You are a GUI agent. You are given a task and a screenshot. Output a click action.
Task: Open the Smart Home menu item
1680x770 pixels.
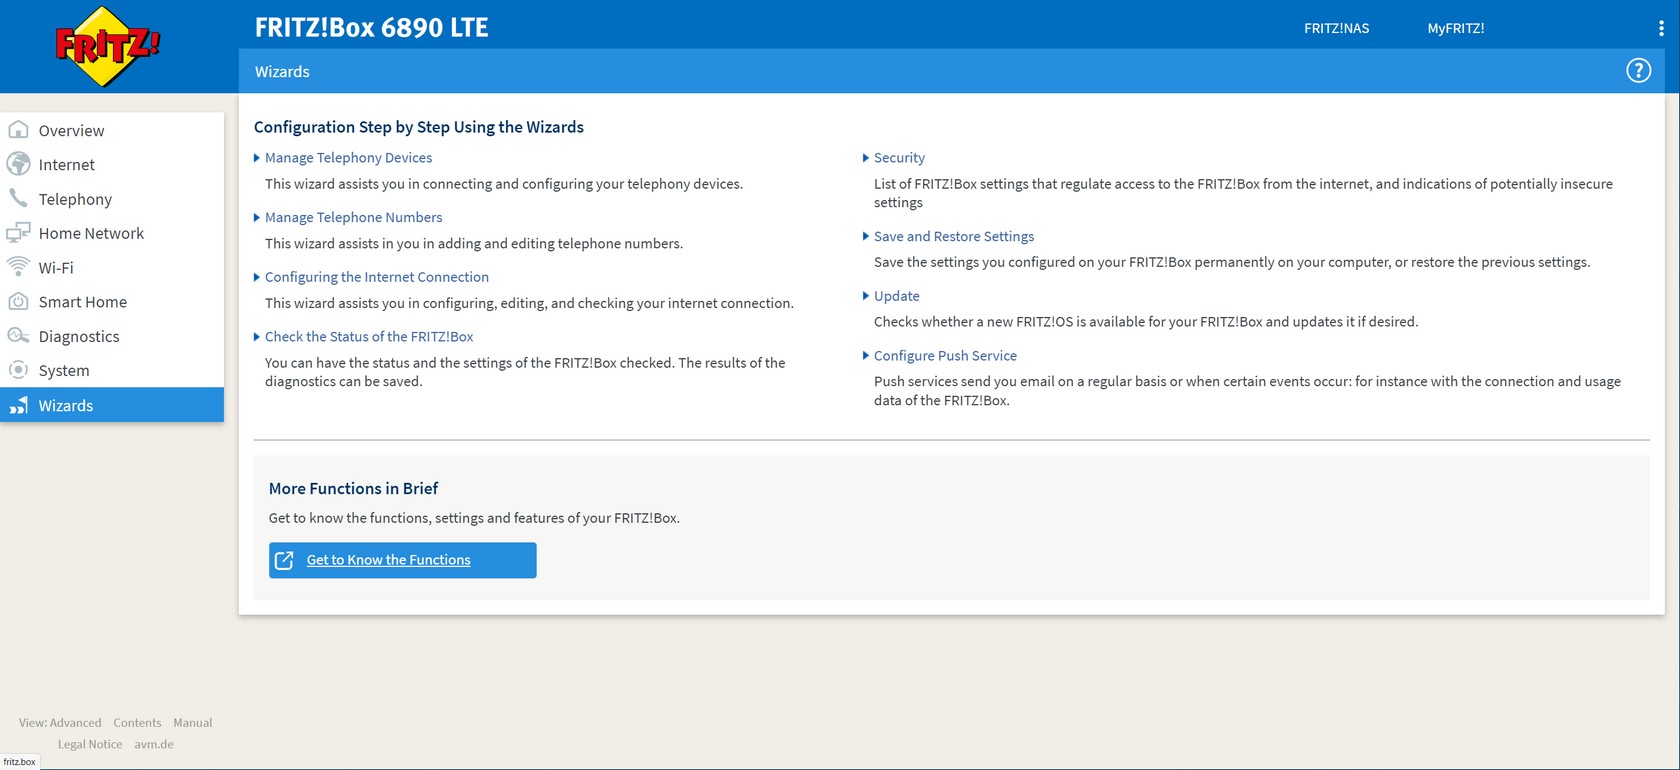pos(112,302)
